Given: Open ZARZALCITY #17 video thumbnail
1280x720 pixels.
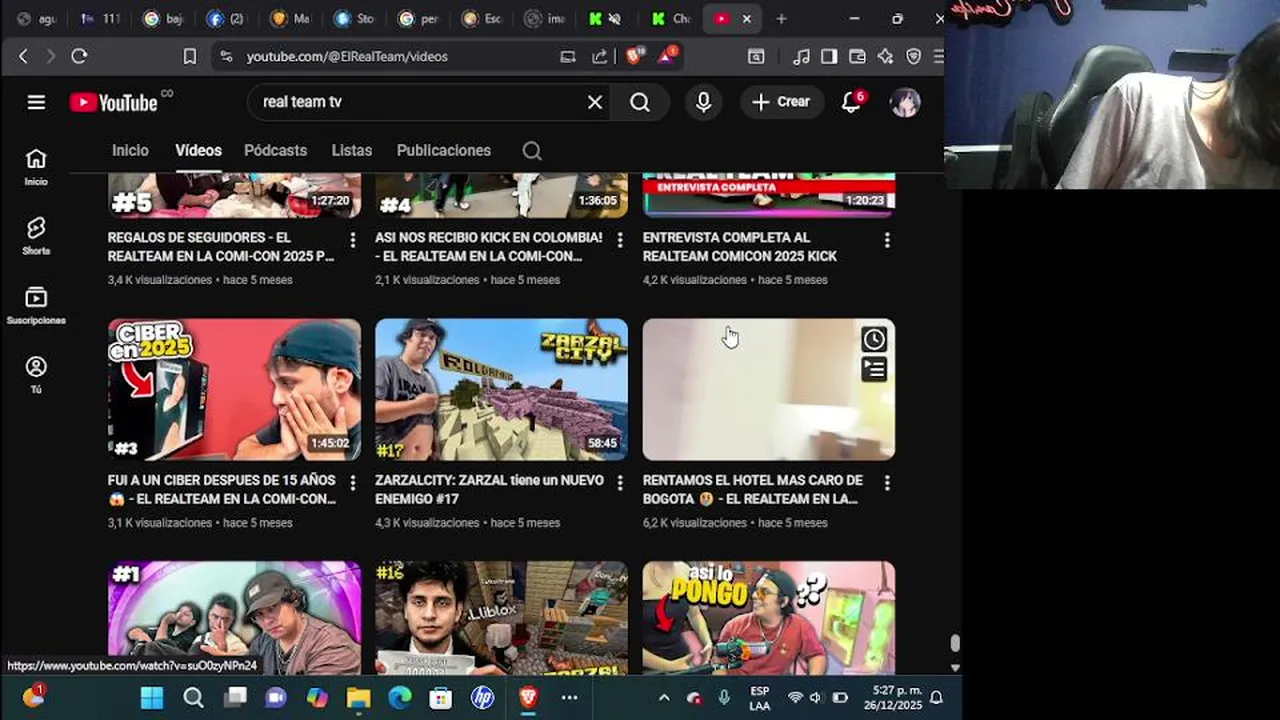Looking at the screenshot, I should [501, 389].
